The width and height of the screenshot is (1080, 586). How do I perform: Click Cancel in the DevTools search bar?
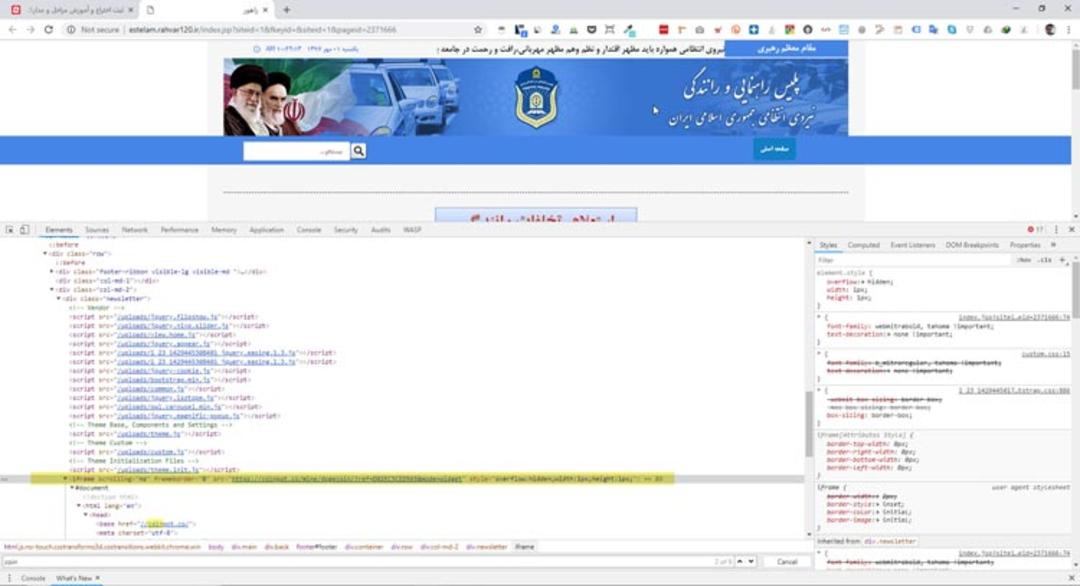pyautogui.click(x=787, y=562)
